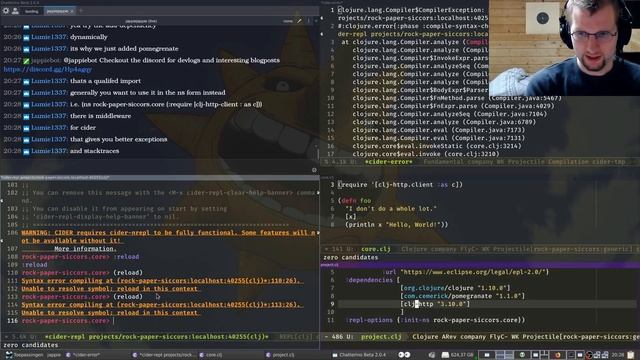
Task: Open the discord.gg link in chat
Action: click(47, 69)
